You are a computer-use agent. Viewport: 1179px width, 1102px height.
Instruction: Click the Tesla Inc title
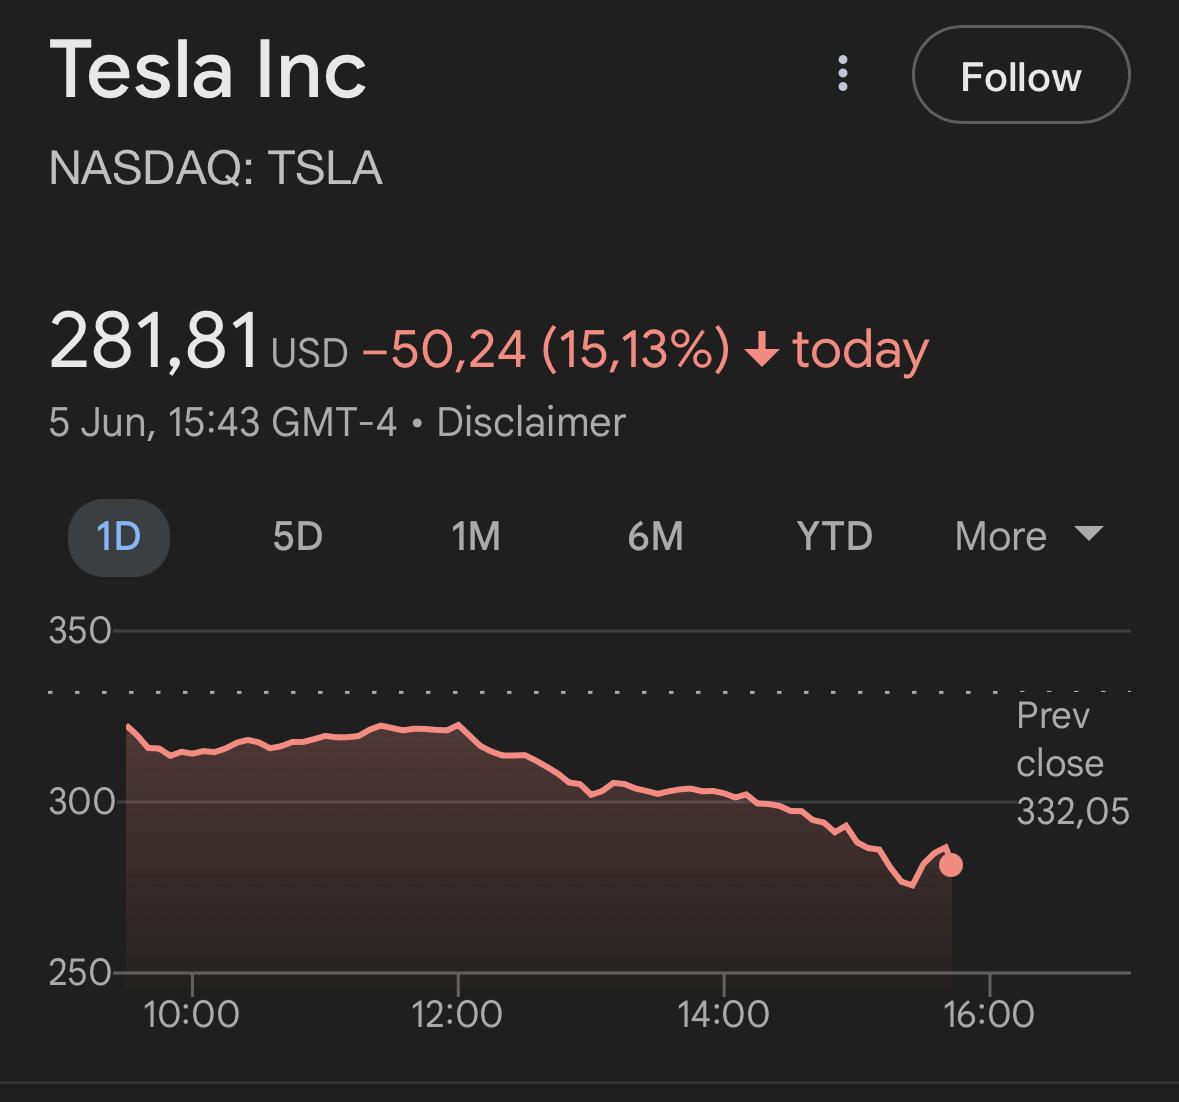(208, 70)
